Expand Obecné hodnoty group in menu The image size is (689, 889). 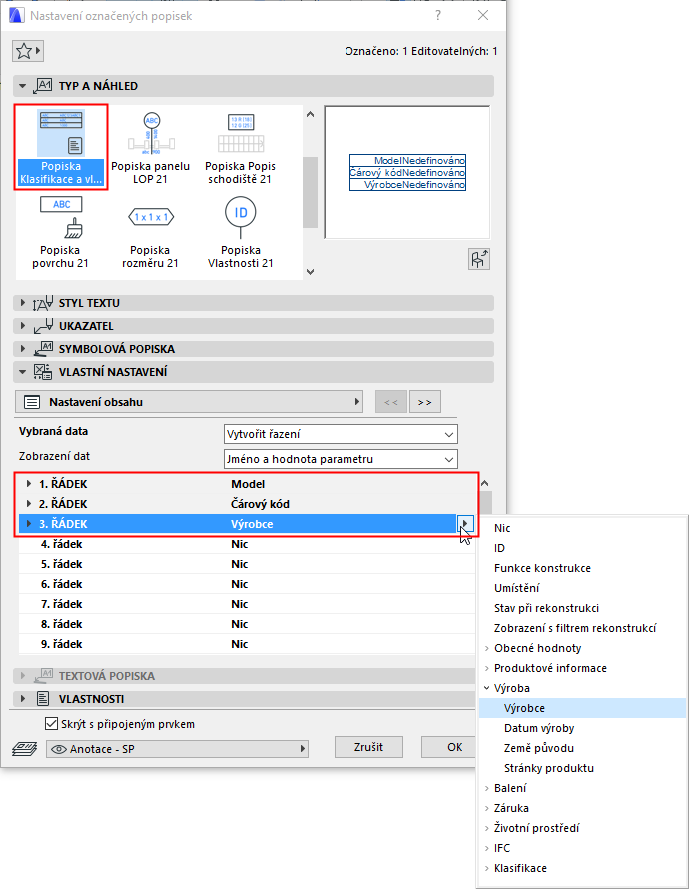click(487, 648)
